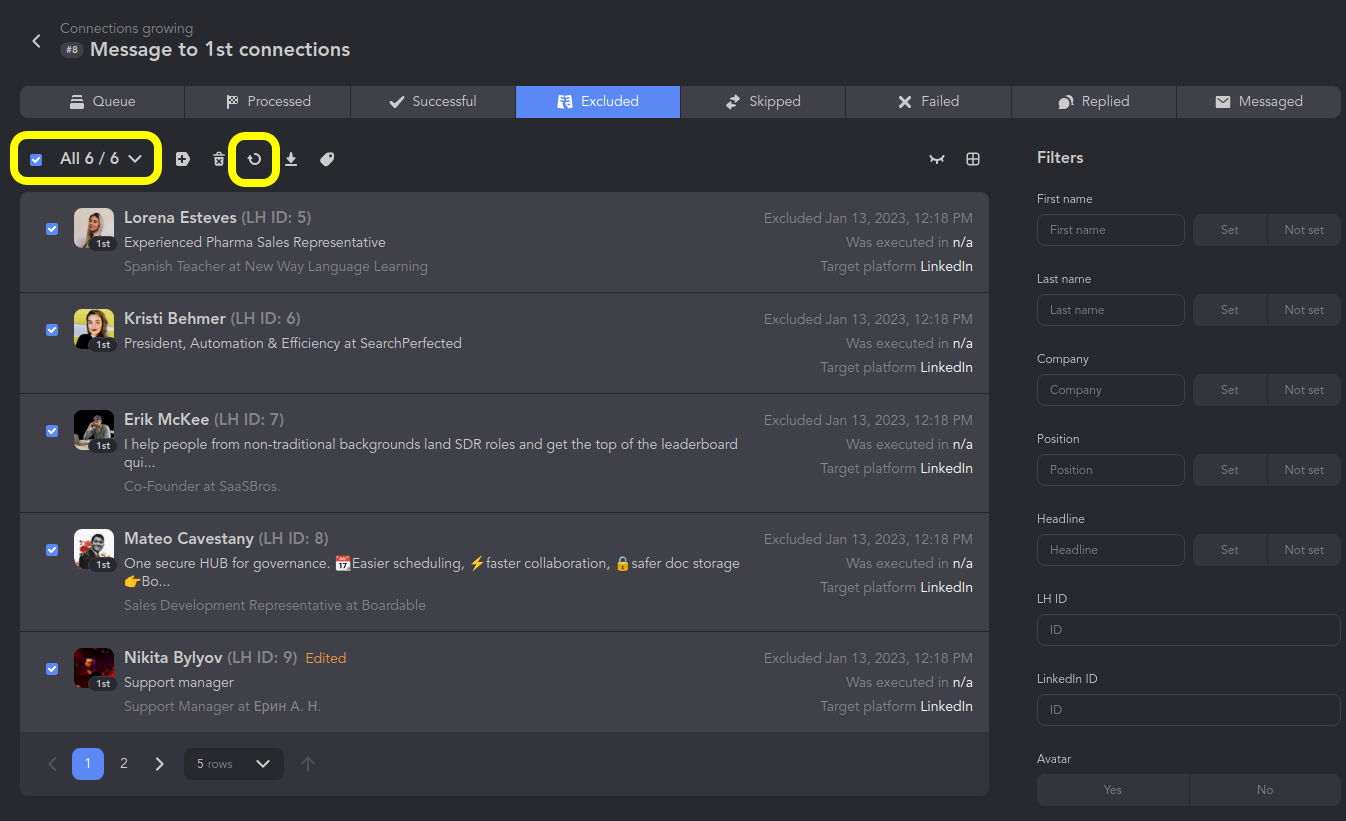Open Nikita Bylyov's profile avatar
The image size is (1346, 821).
tap(93, 668)
